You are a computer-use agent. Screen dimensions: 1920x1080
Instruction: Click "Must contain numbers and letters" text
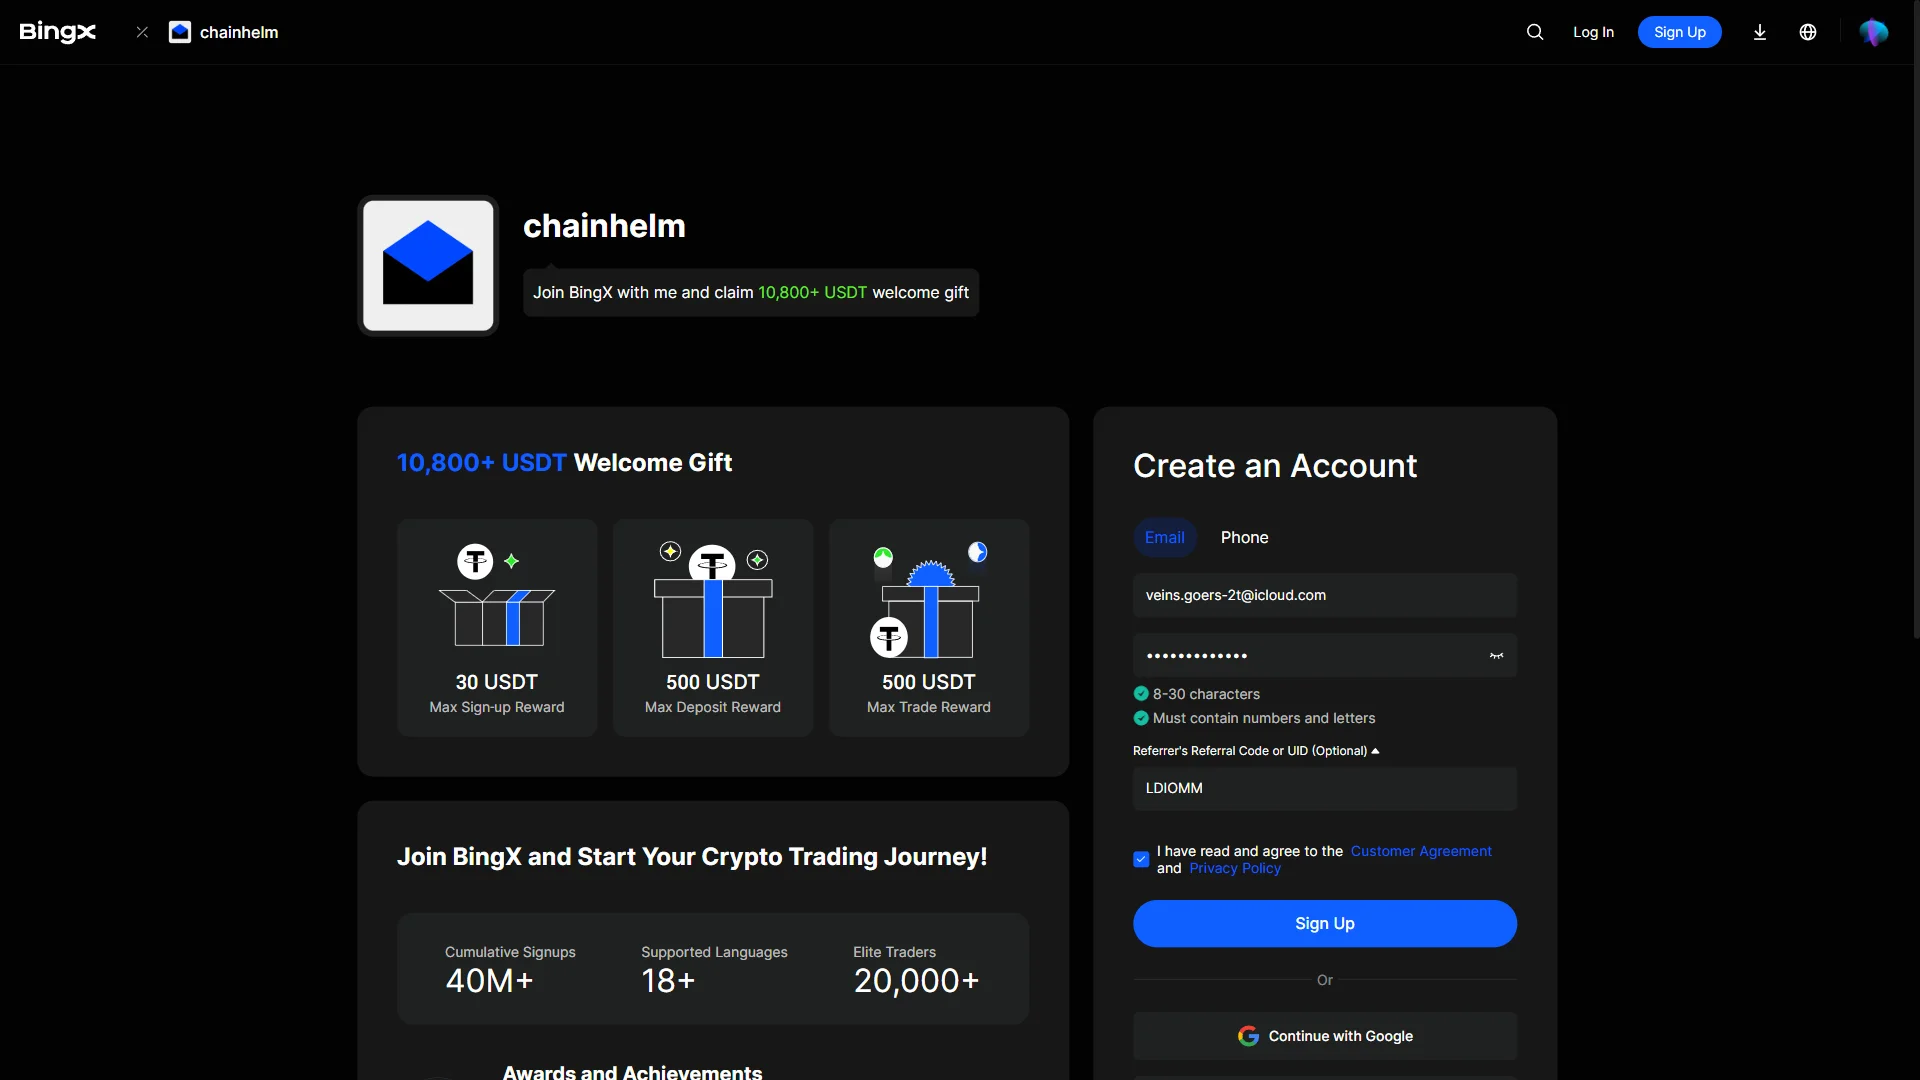pyautogui.click(x=1264, y=718)
